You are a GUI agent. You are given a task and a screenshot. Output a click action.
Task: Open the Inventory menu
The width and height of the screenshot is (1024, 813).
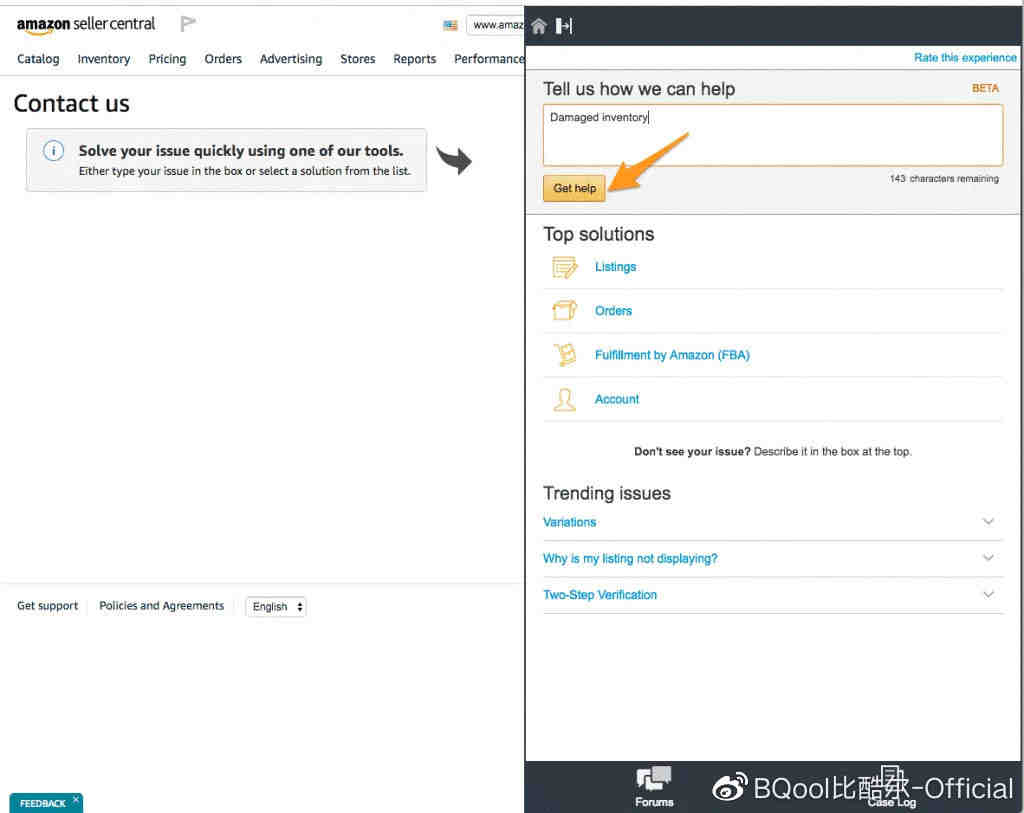103,59
